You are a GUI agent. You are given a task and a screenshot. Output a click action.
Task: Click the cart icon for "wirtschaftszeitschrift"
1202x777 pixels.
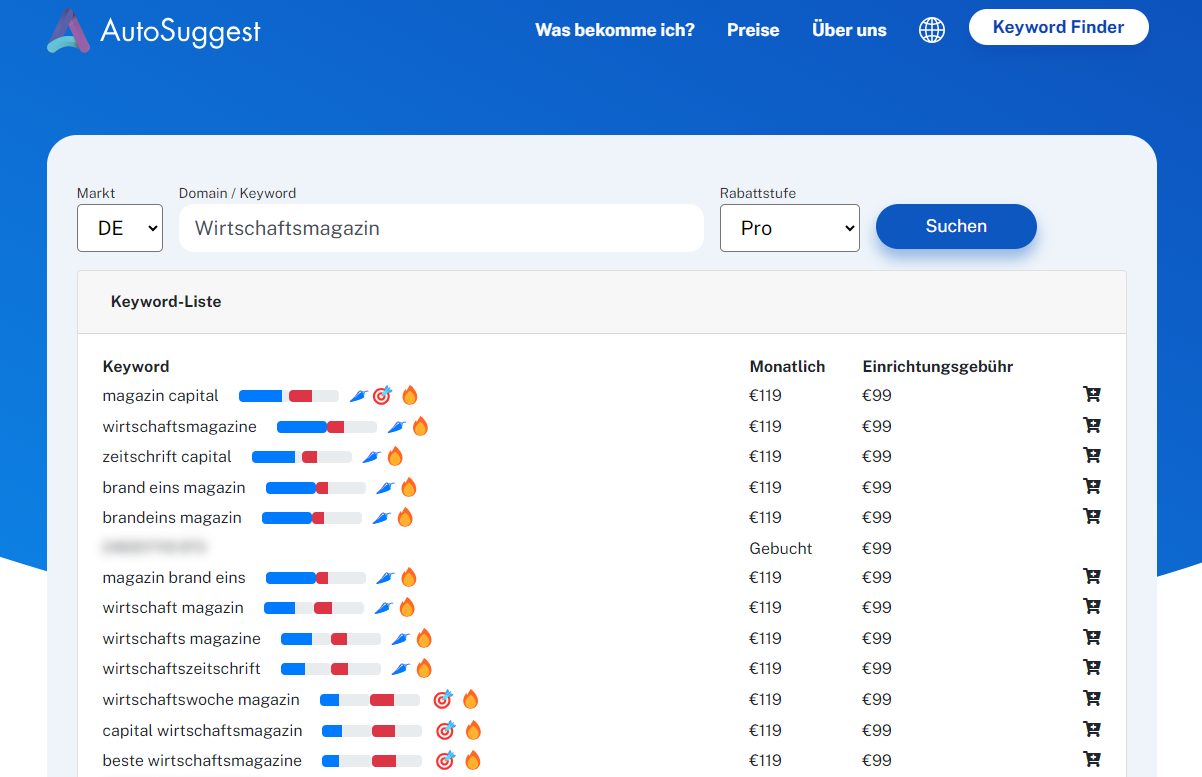click(1092, 667)
